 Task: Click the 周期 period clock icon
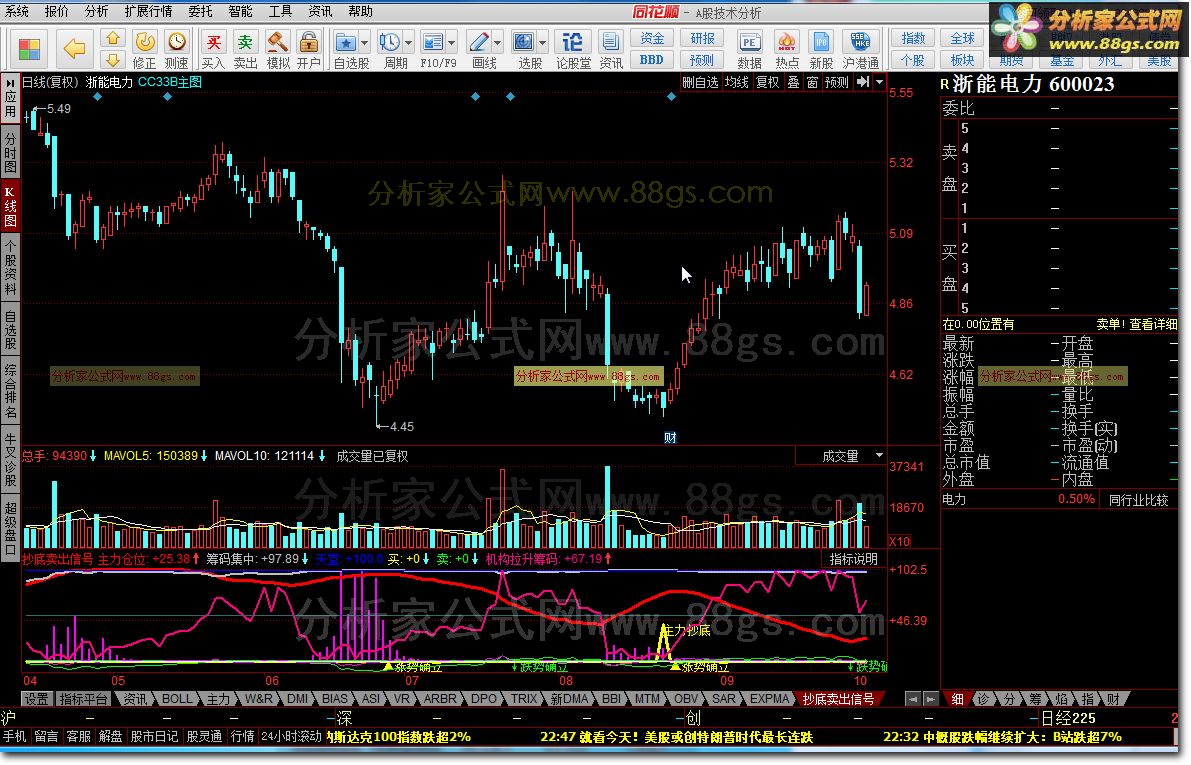click(x=390, y=43)
